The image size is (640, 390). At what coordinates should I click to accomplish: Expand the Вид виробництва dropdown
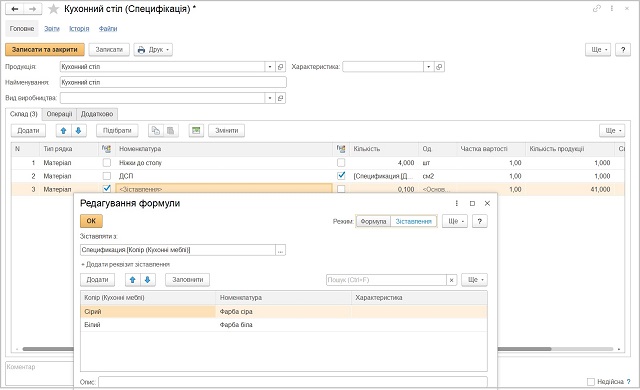(270, 98)
